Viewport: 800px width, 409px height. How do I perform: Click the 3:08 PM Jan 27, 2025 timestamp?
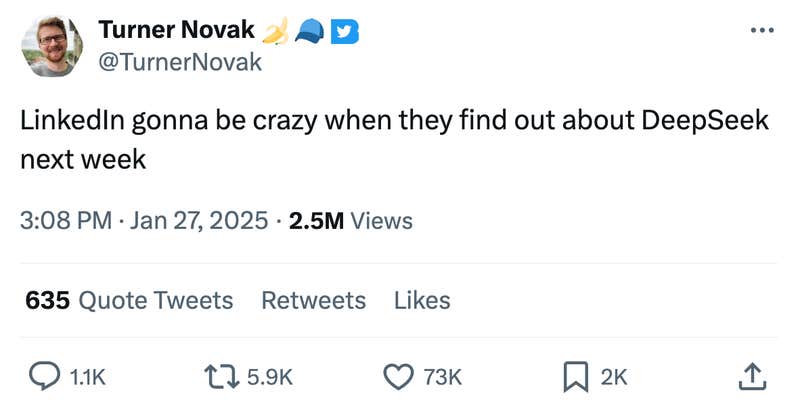pos(143,220)
